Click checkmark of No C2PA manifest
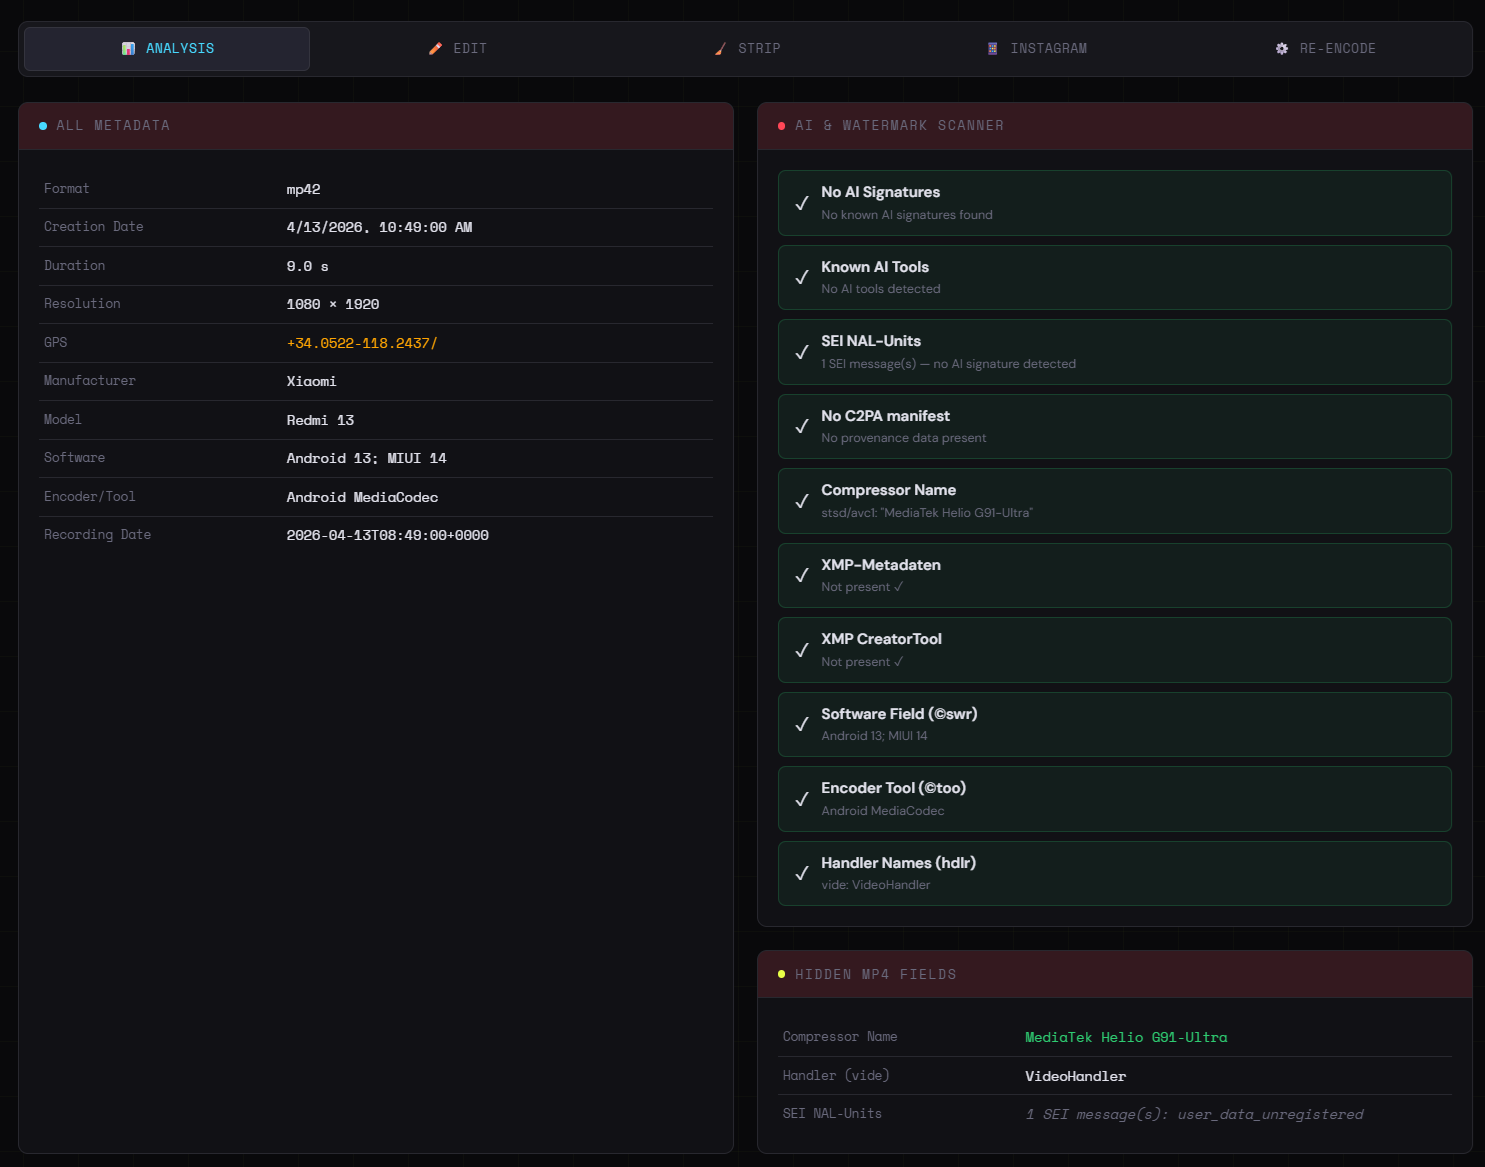The width and height of the screenshot is (1485, 1167). 802,426
